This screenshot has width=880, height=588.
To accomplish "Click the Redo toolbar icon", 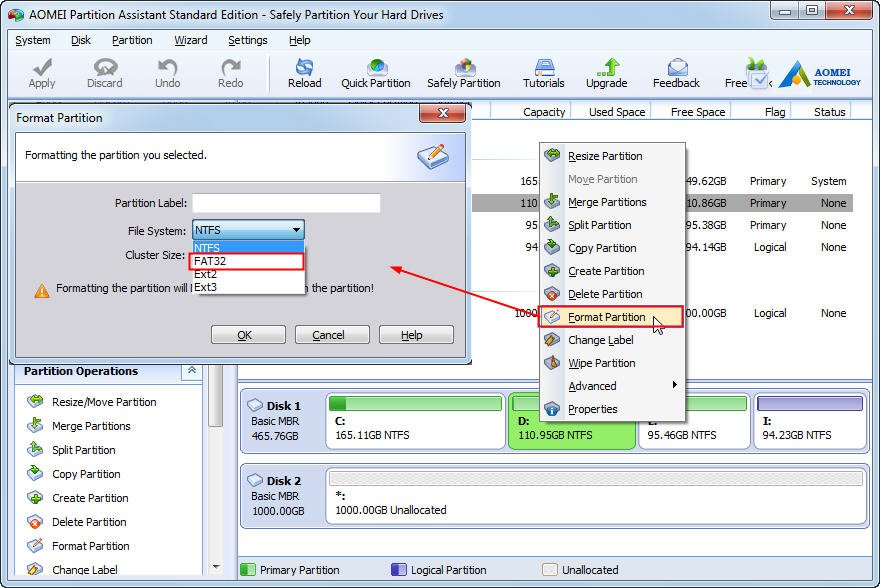I will click(x=231, y=74).
